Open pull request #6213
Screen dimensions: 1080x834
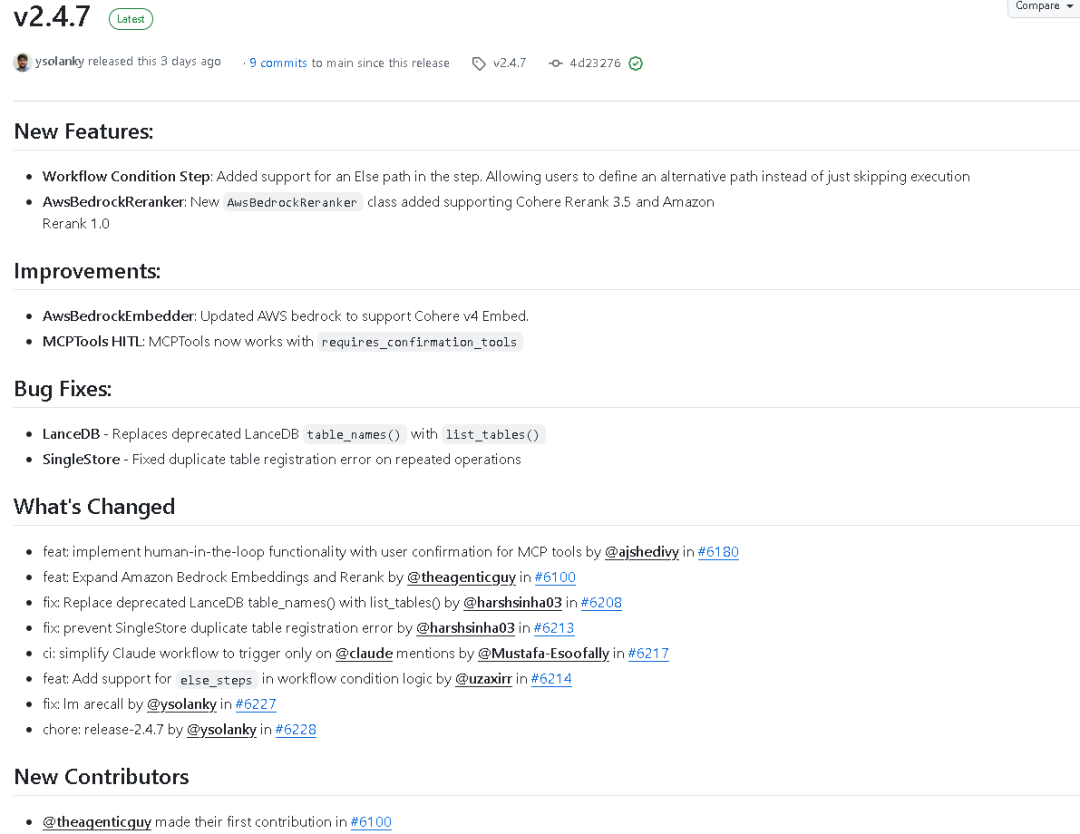(x=553, y=628)
